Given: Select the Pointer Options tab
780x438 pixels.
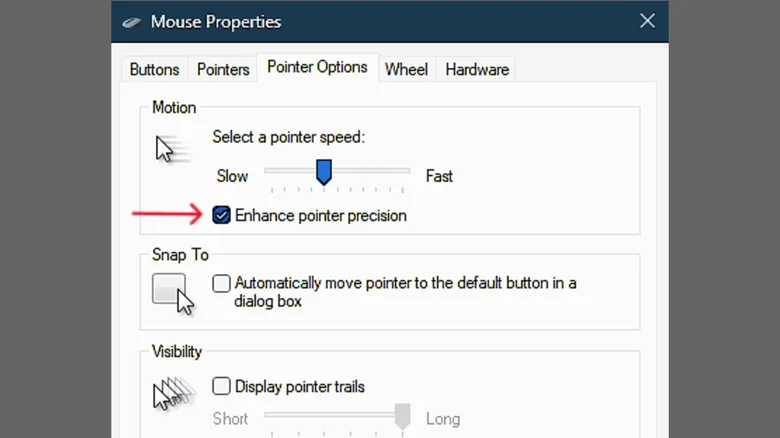Looking at the screenshot, I should click(317, 67).
